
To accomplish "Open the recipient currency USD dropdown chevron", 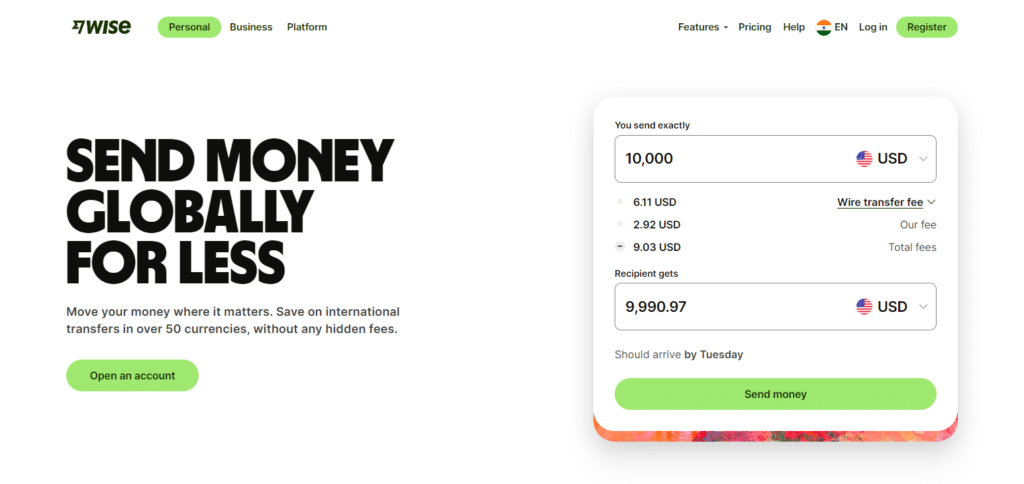I will tap(923, 306).
